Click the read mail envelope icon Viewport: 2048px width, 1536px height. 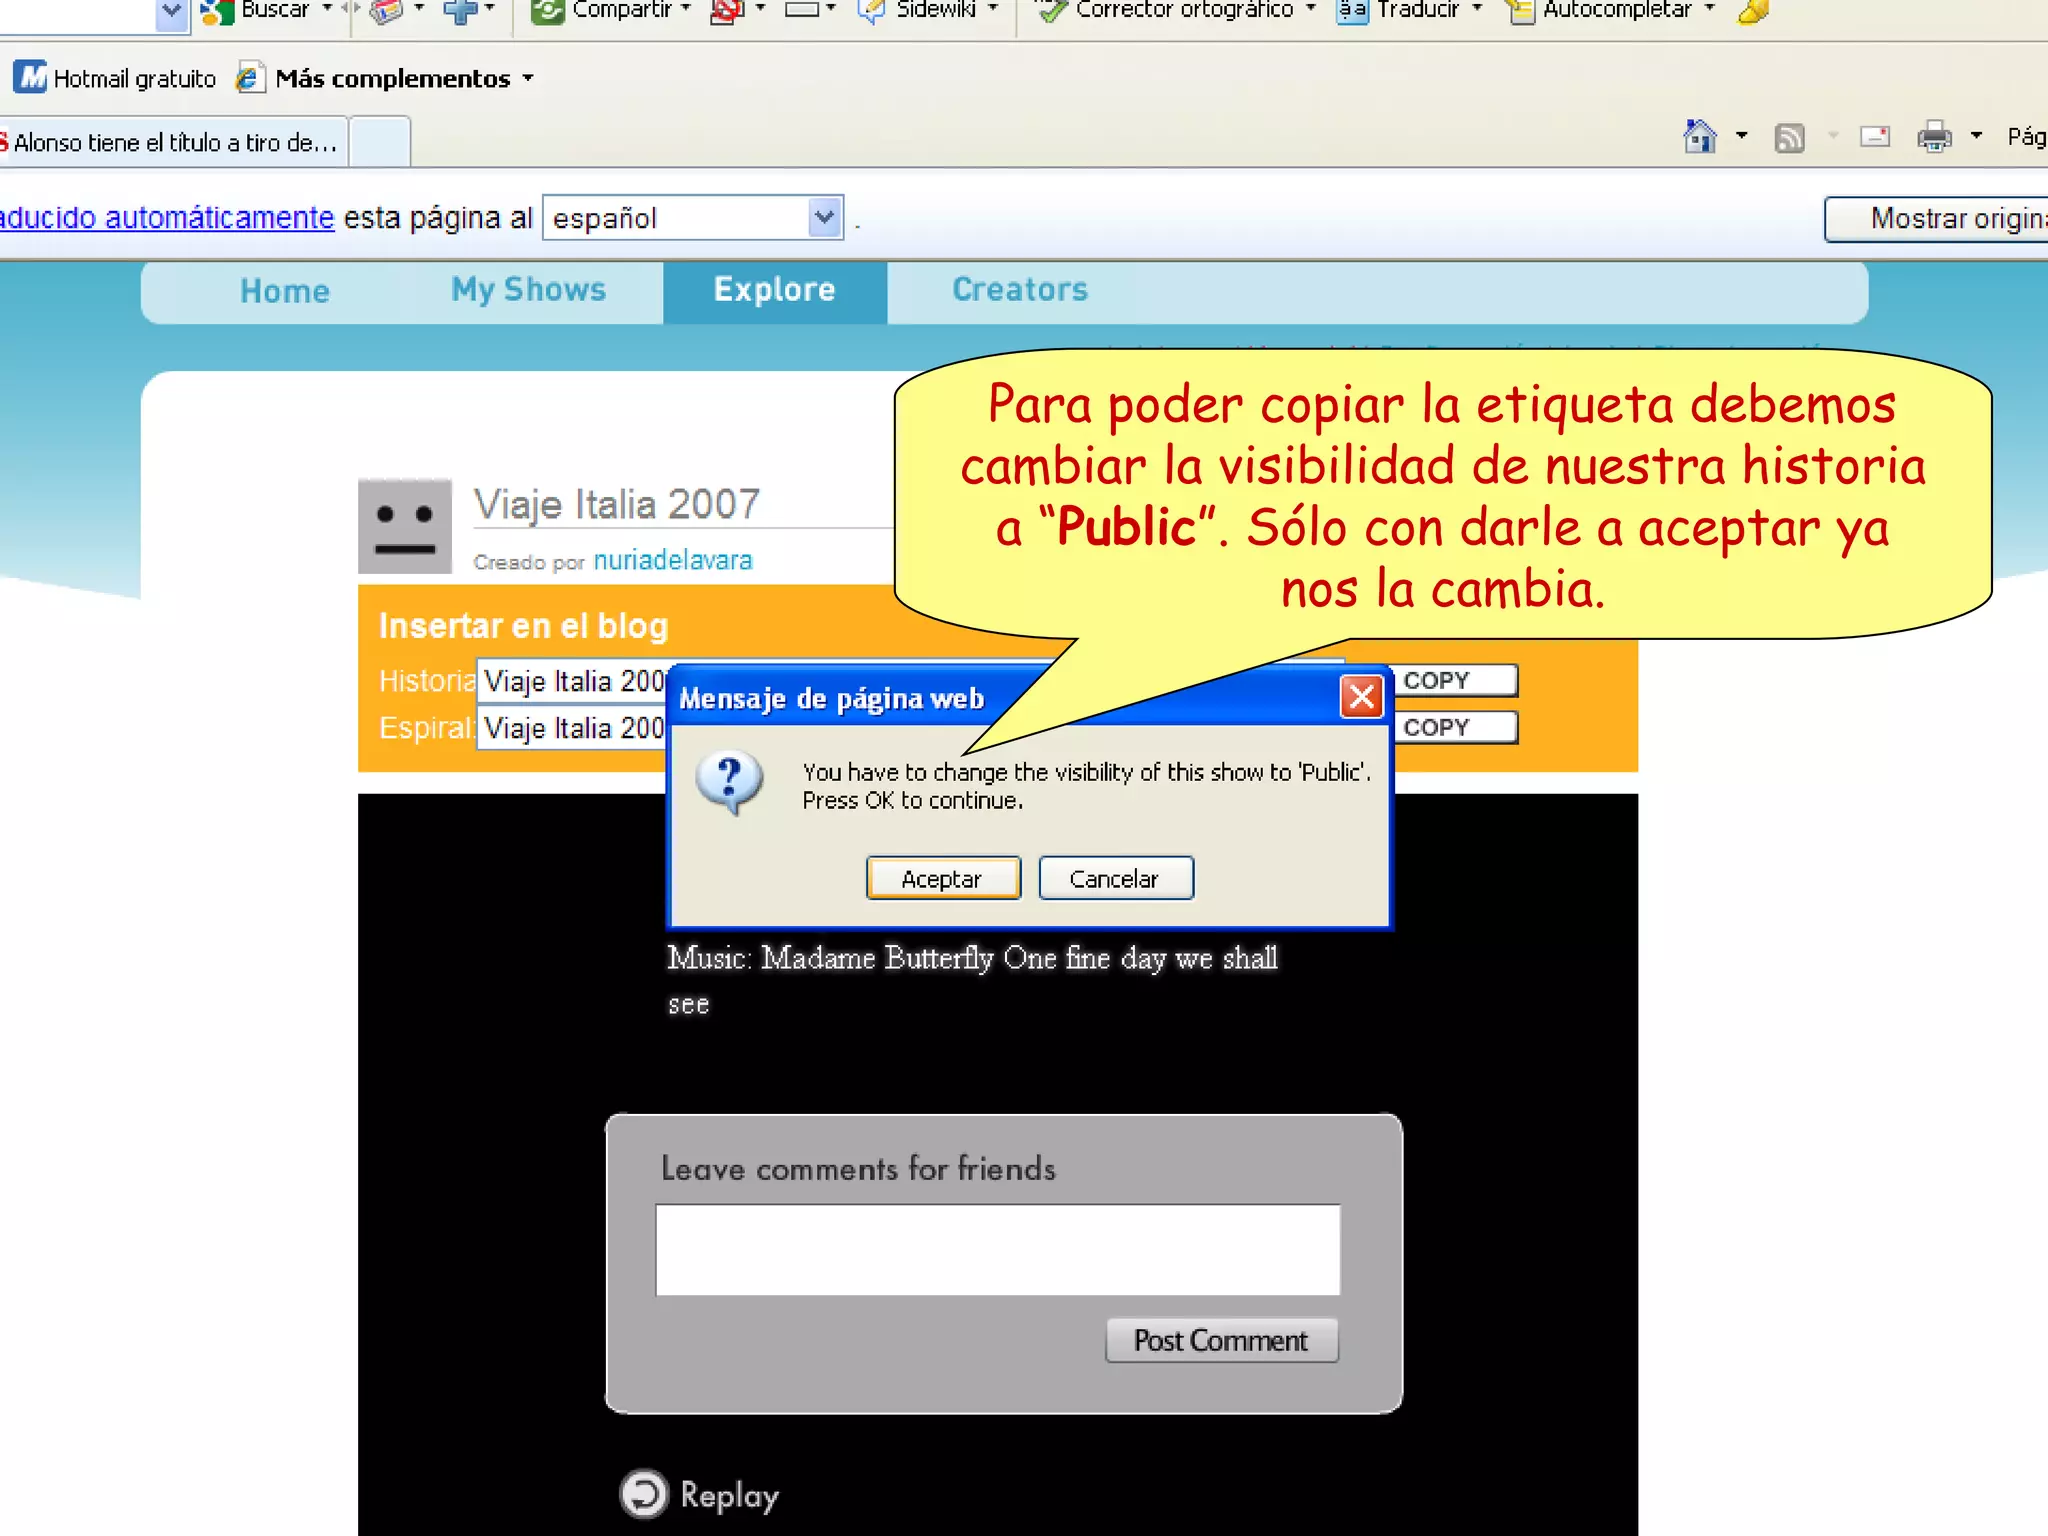pyautogui.click(x=1875, y=136)
